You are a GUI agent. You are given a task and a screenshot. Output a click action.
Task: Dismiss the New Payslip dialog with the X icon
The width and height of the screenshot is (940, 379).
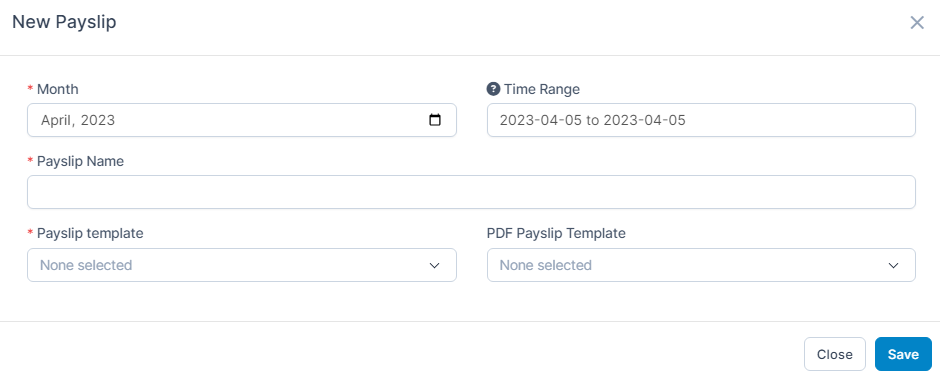coord(917,23)
